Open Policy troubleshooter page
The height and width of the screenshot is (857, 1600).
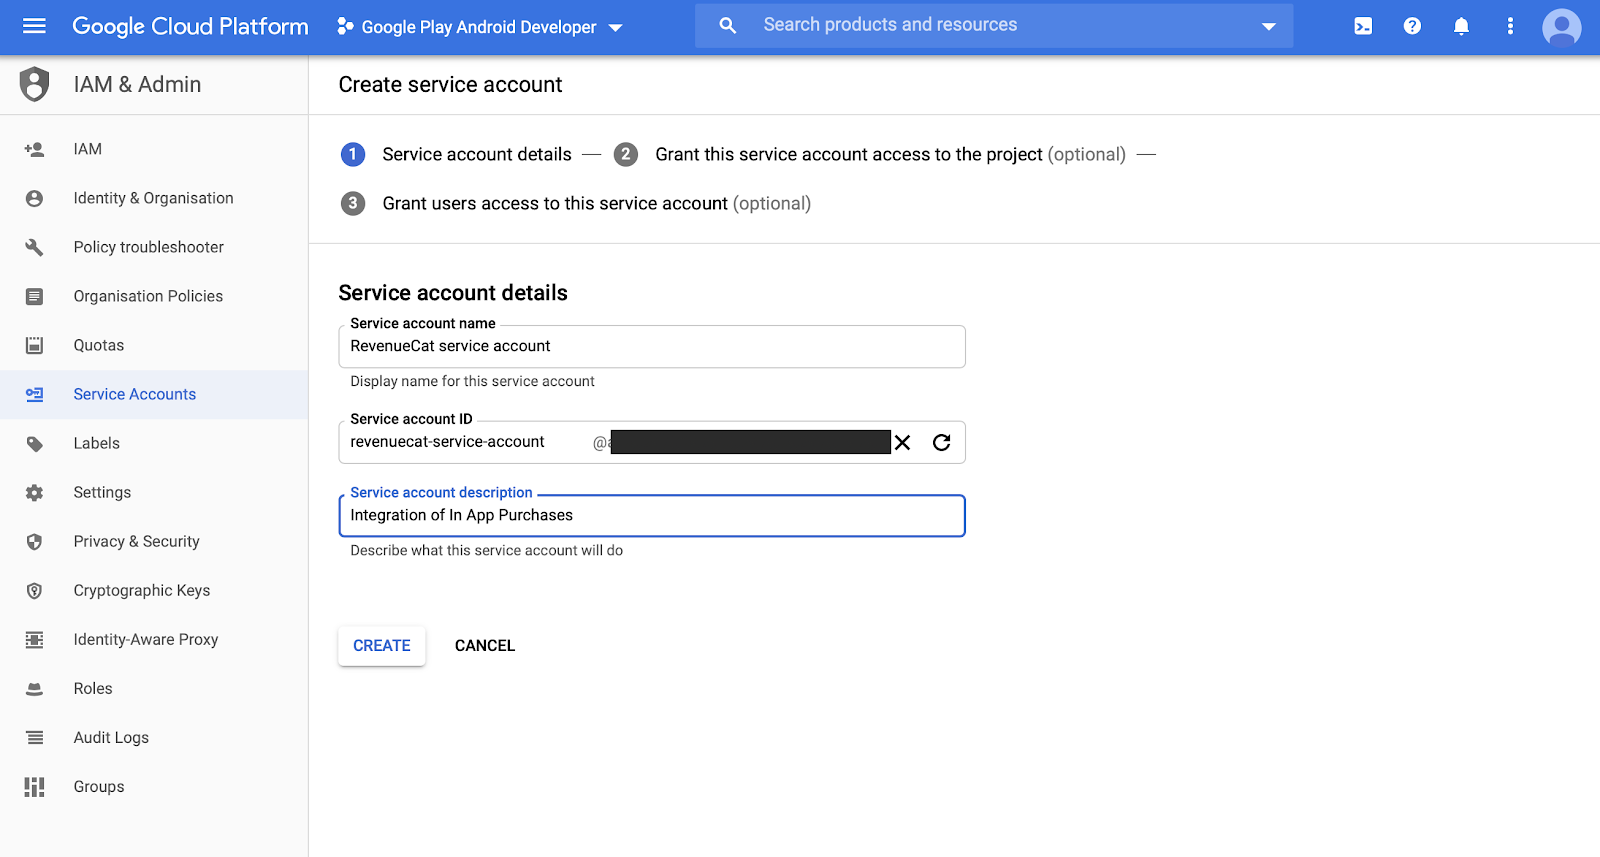(148, 247)
